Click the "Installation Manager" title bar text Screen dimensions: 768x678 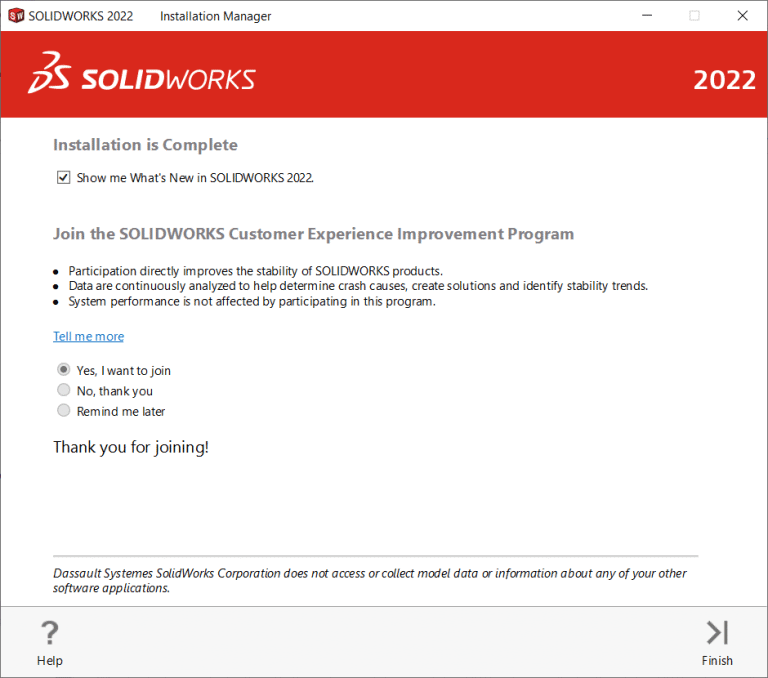pos(215,16)
